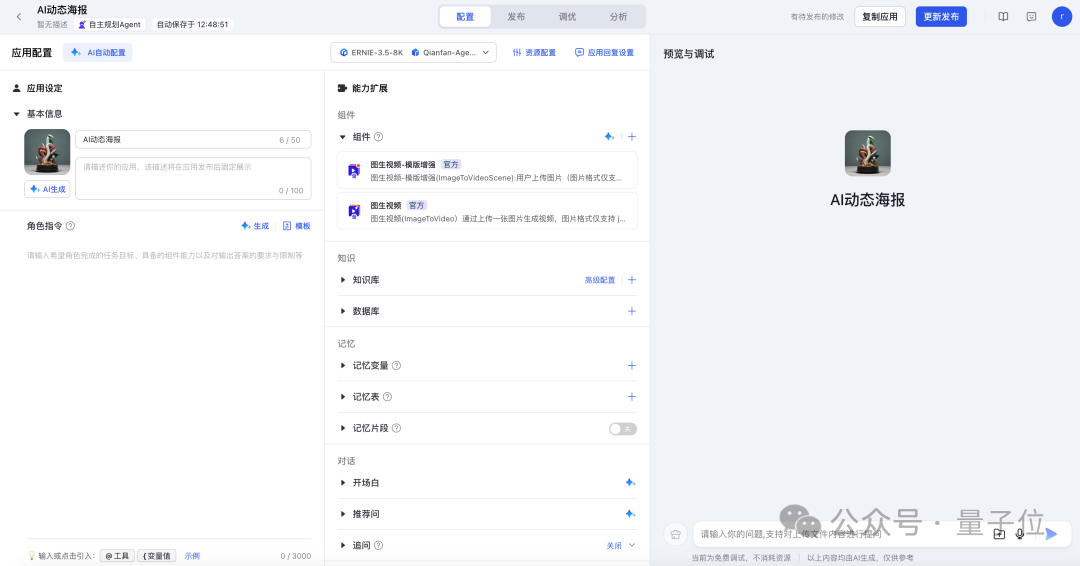The height and width of the screenshot is (566, 1080).
Task: Click the AI自动配置 button
Action: tap(98, 52)
